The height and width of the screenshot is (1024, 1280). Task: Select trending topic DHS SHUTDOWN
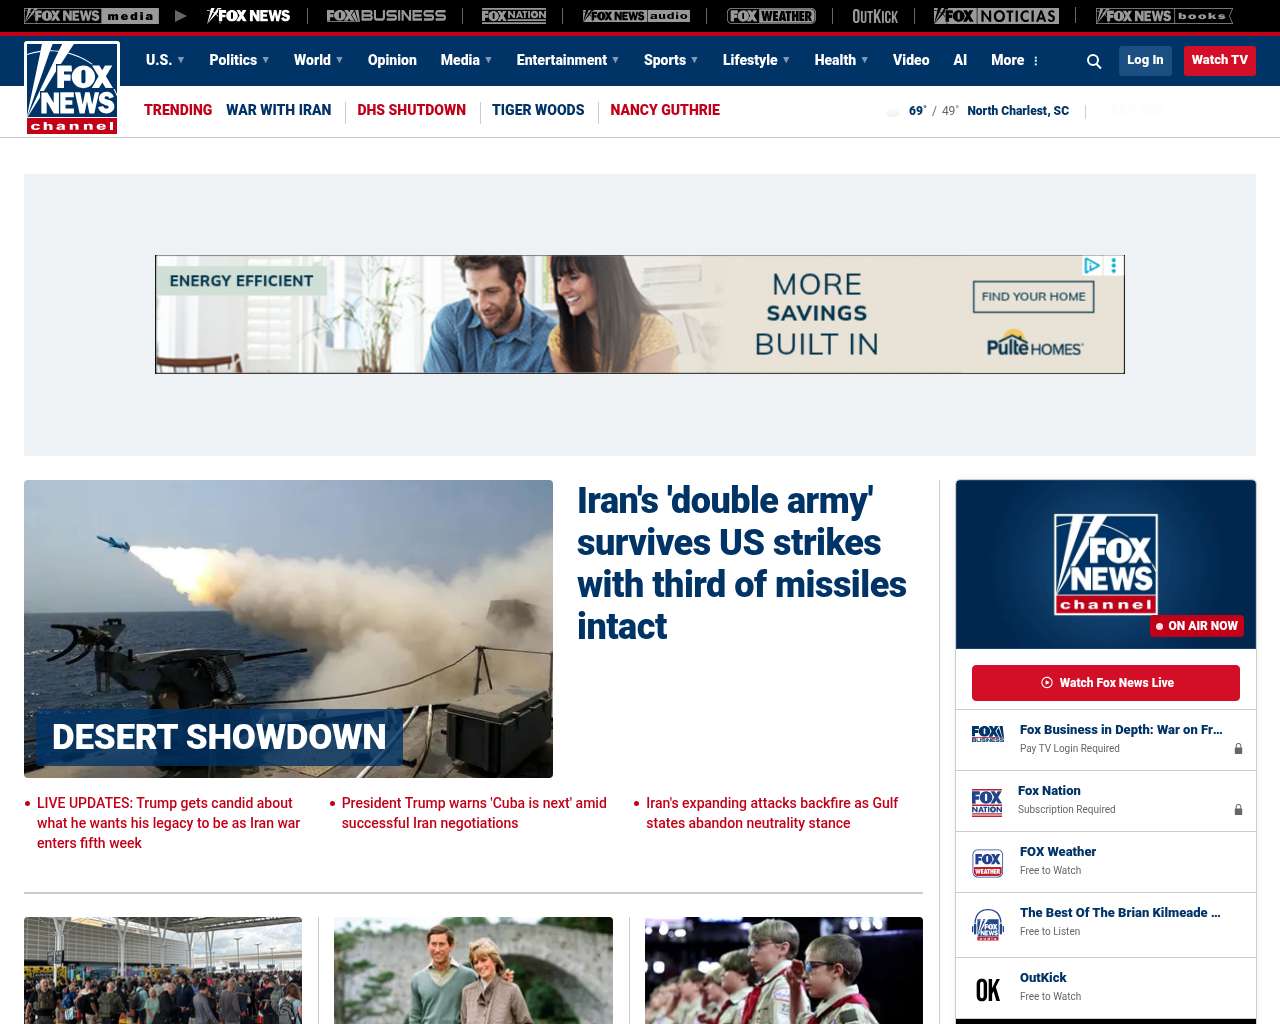[x=412, y=110]
